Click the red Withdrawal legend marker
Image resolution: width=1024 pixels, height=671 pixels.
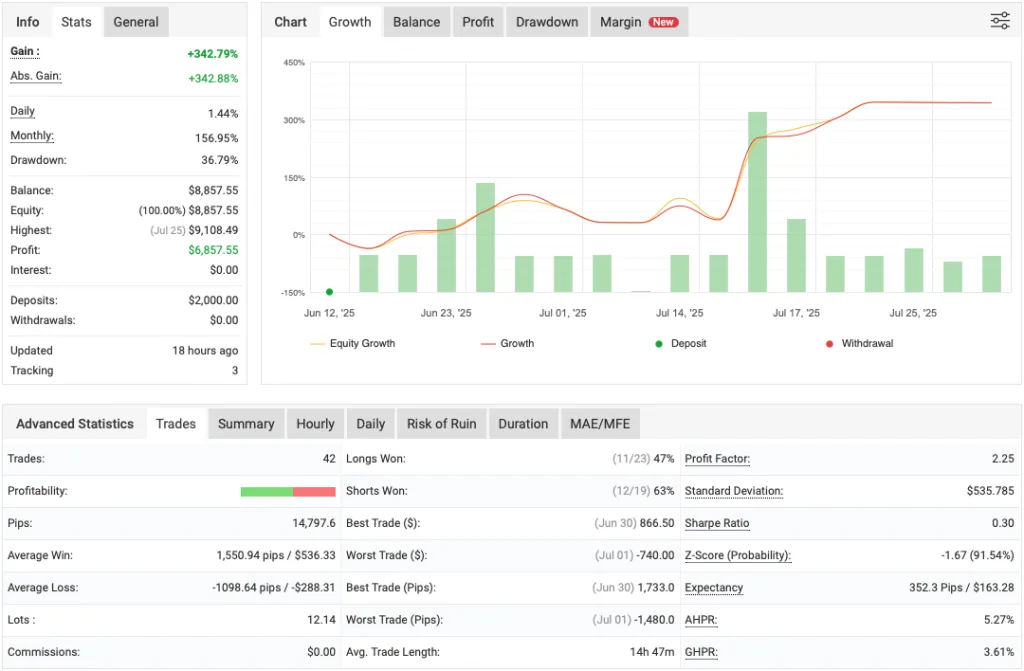coord(824,343)
